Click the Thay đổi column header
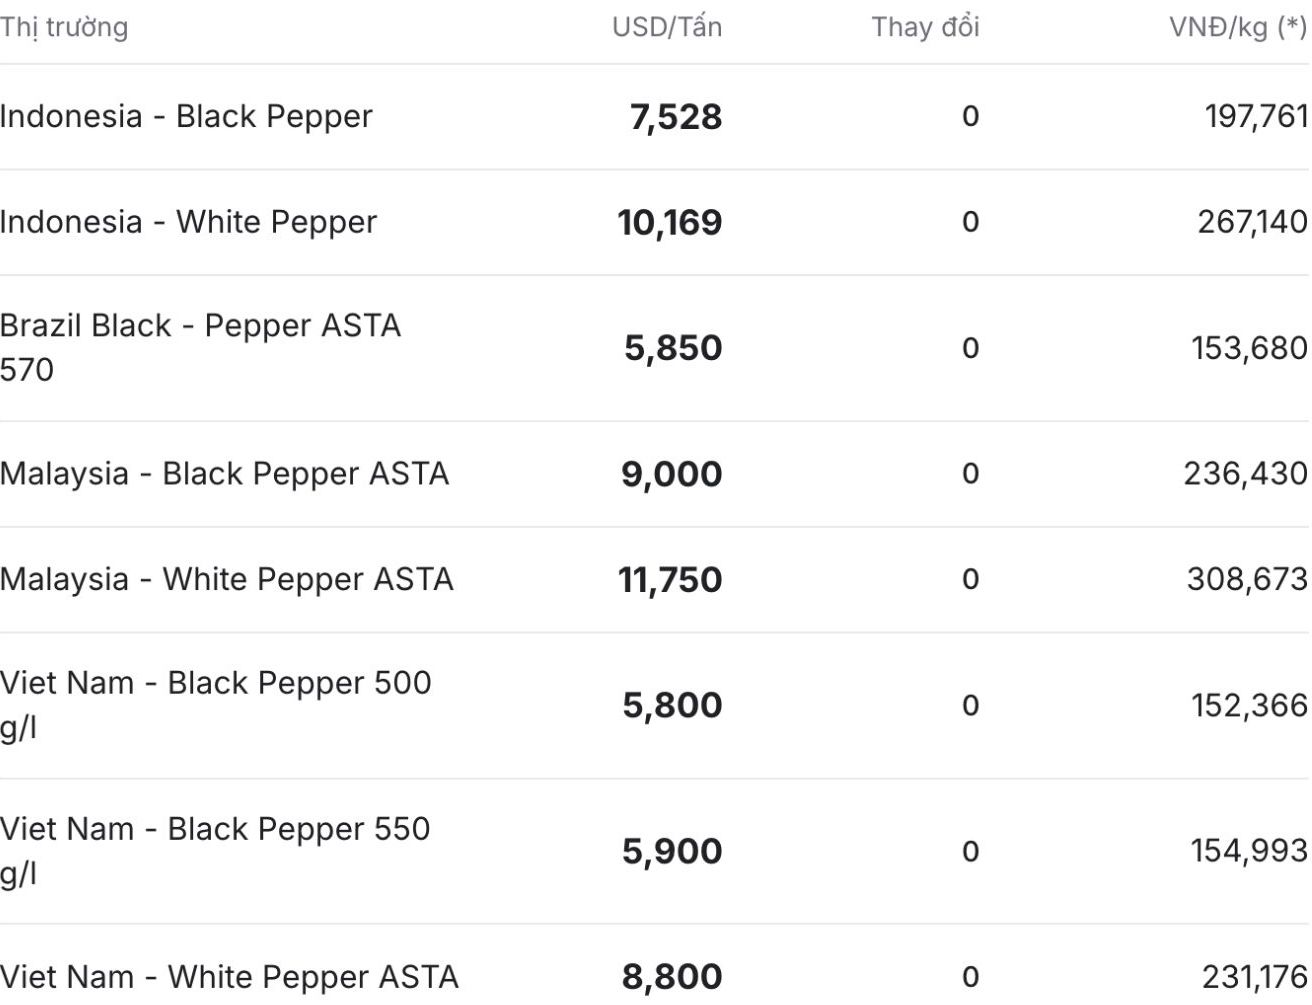The image size is (1312, 1005). tap(925, 27)
